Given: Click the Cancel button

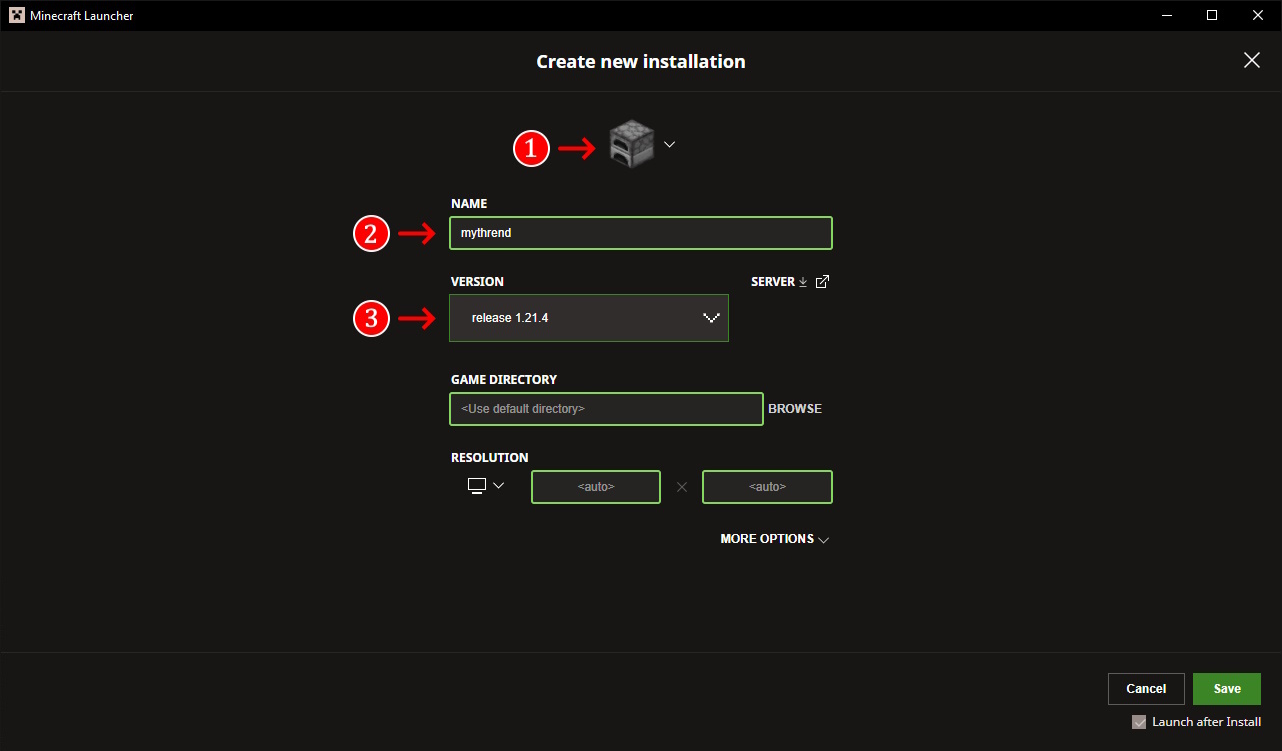Looking at the screenshot, I should (x=1146, y=689).
